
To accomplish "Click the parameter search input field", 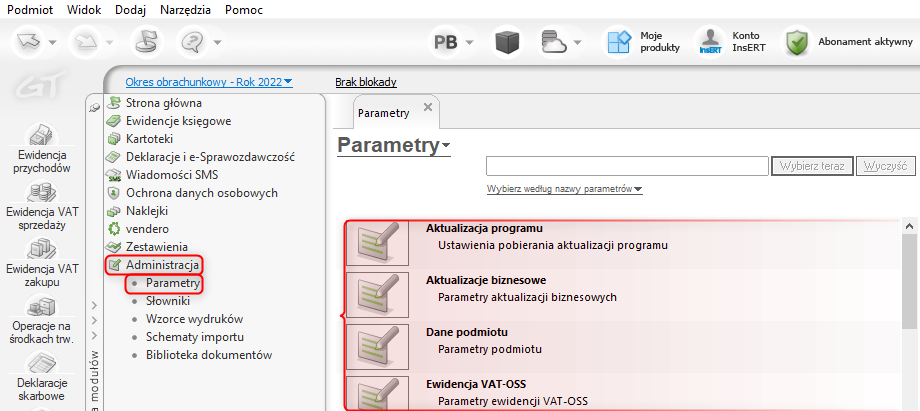I will [x=627, y=166].
